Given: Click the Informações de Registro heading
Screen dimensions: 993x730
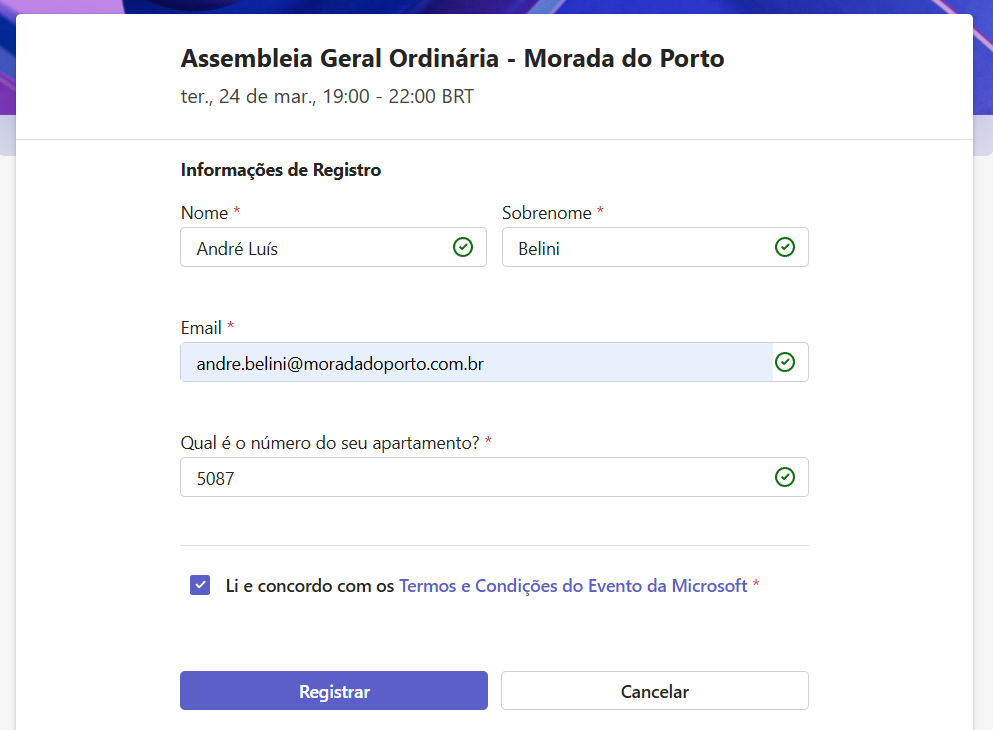Looking at the screenshot, I should (281, 170).
